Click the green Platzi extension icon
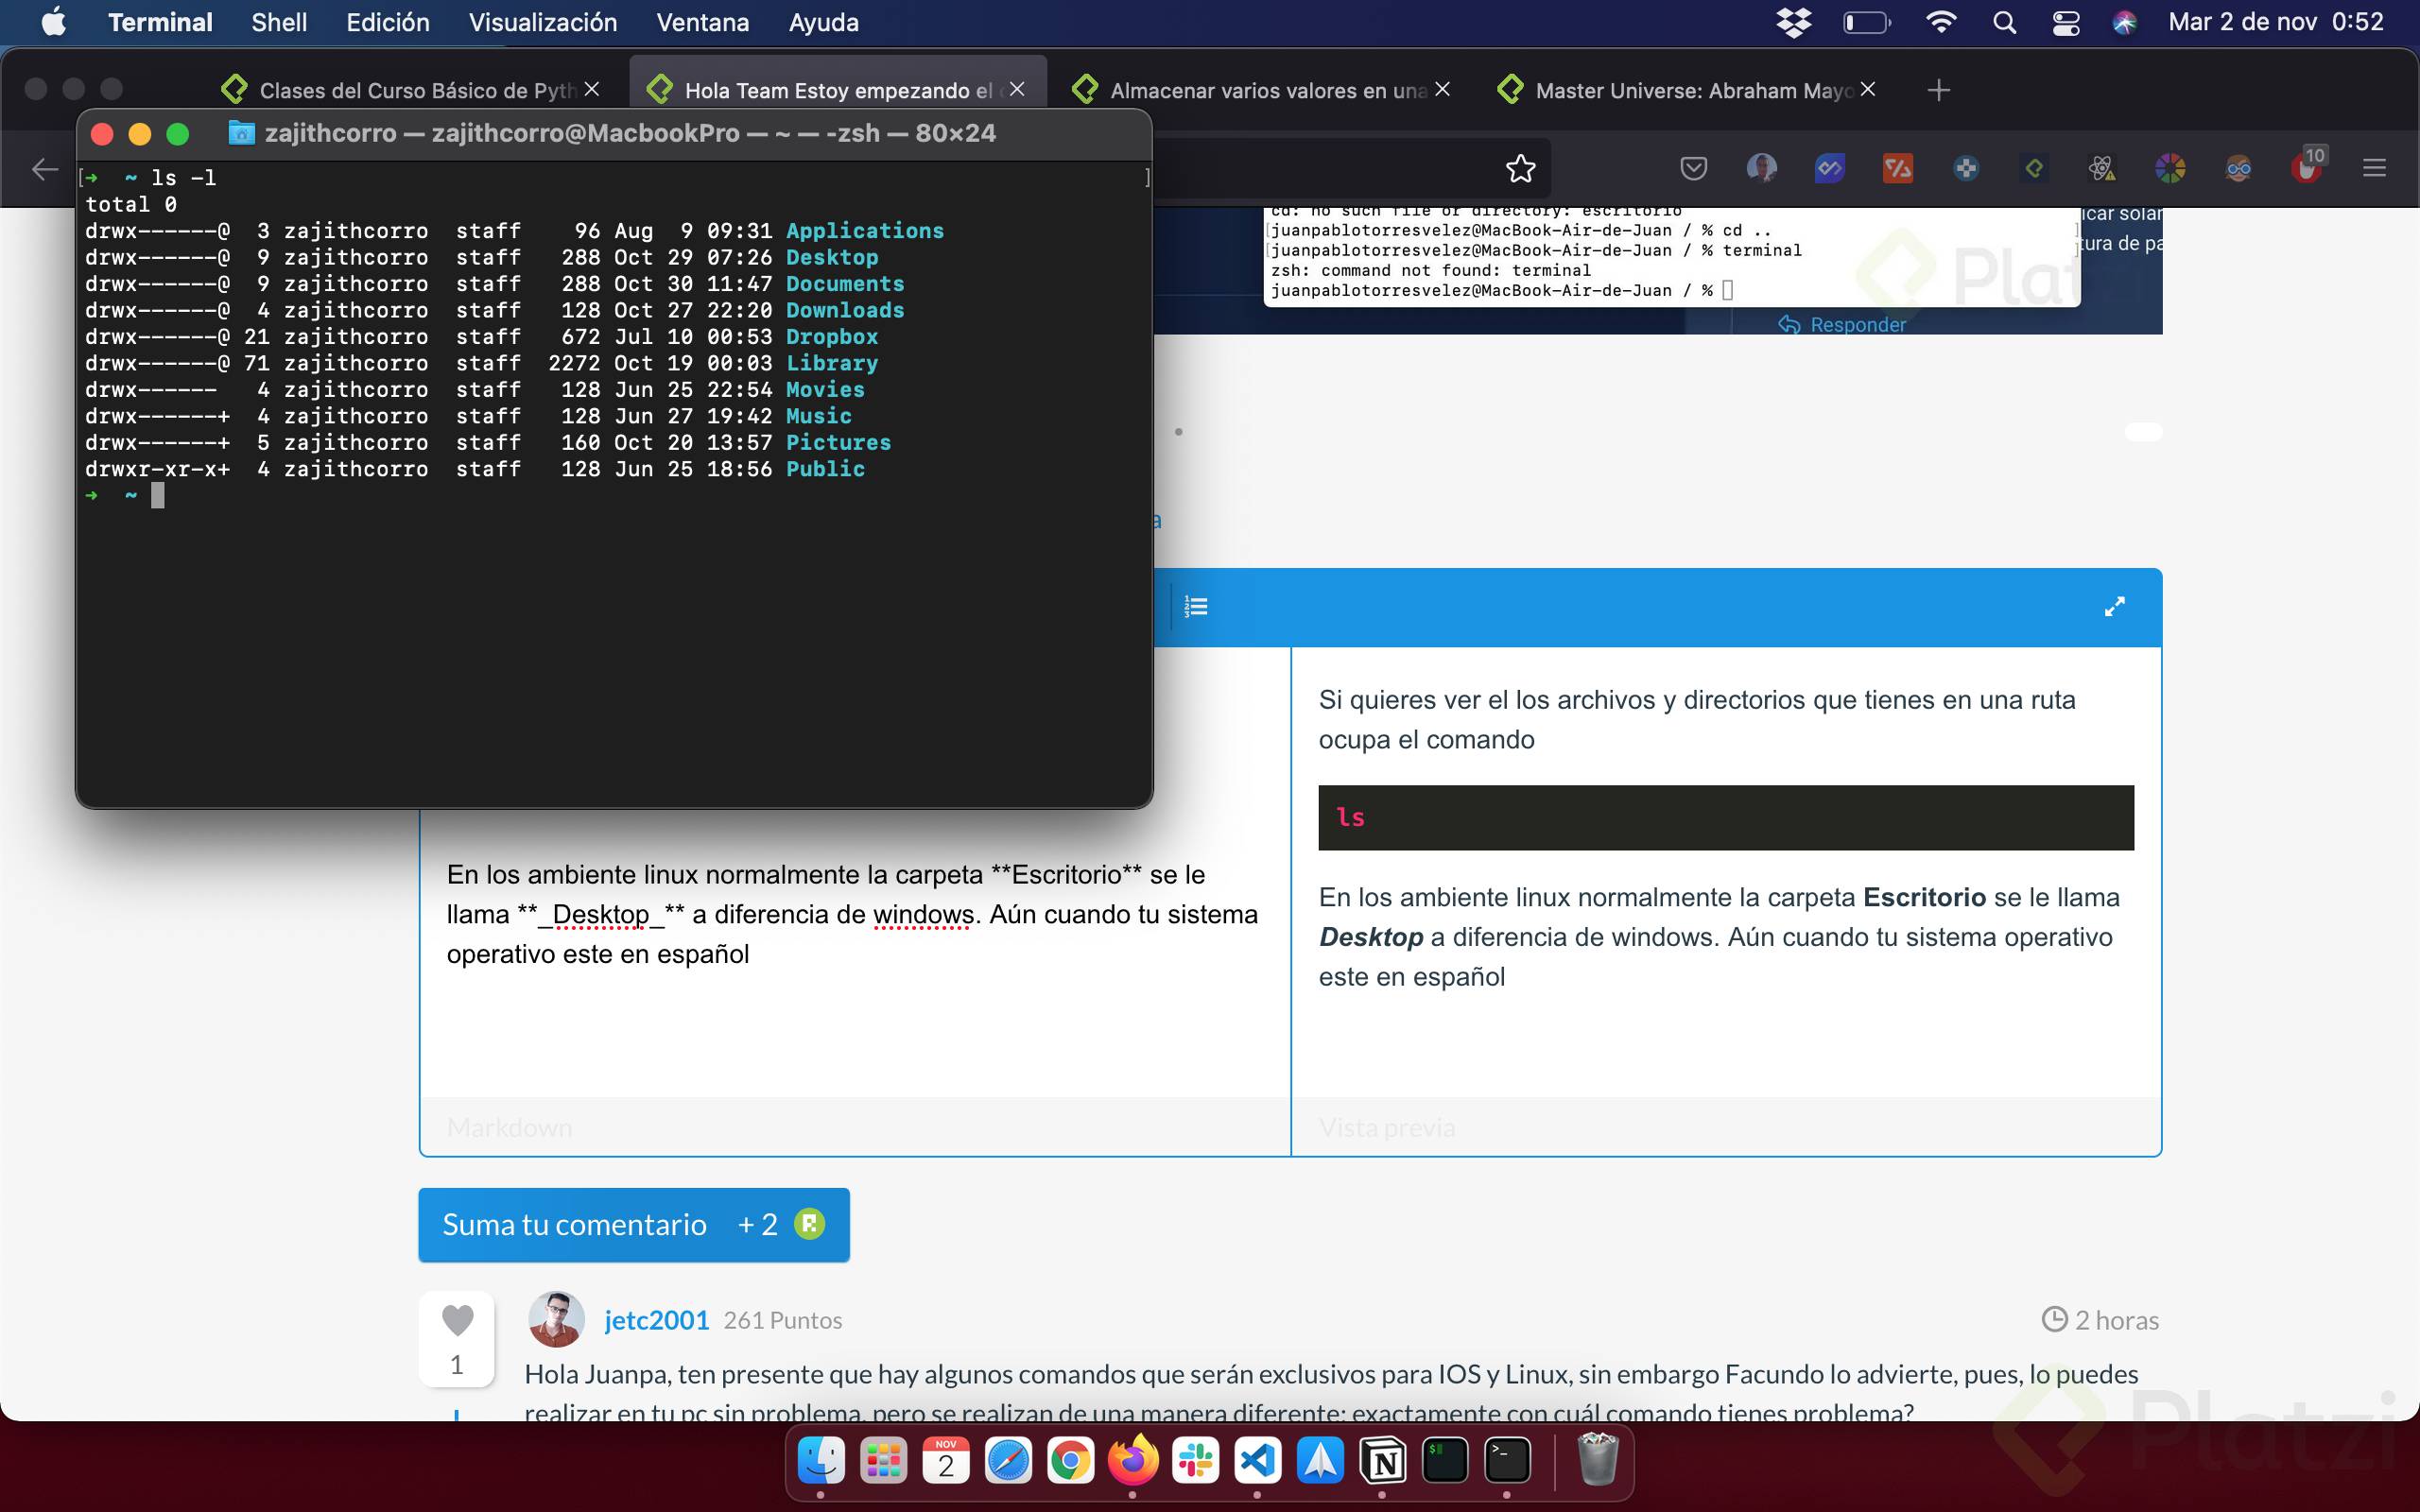This screenshot has height=1512, width=2420. tap(2034, 168)
